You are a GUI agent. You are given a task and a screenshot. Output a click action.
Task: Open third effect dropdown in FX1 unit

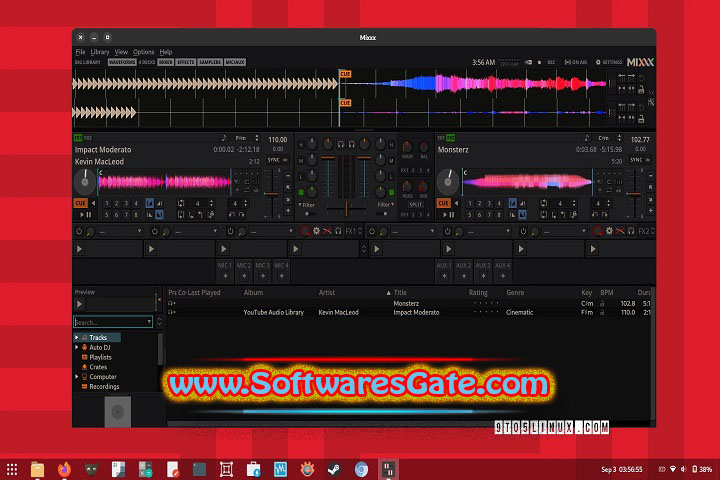pos(272,232)
